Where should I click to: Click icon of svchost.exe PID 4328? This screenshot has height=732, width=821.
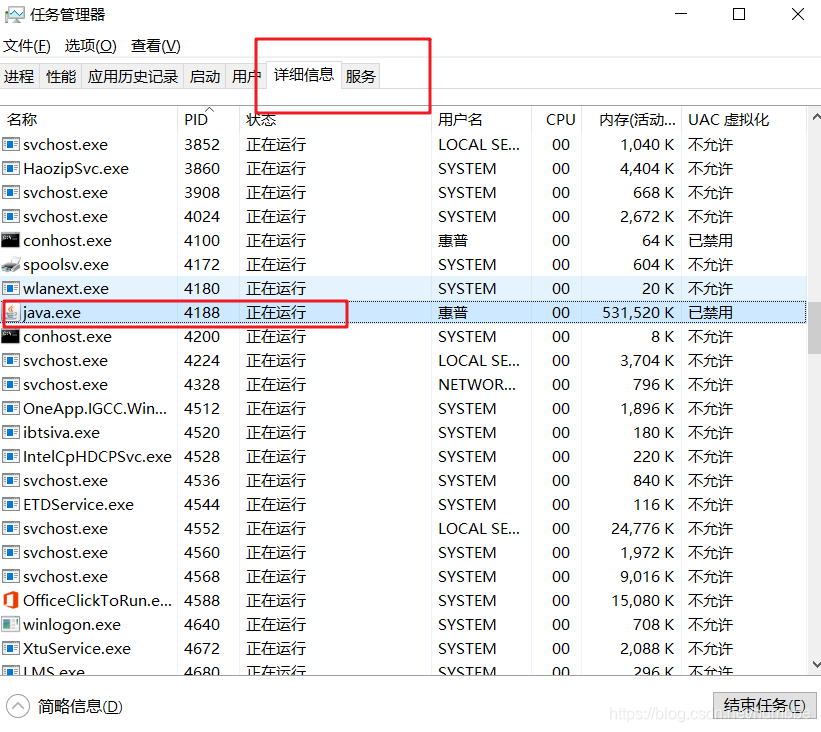(11, 384)
